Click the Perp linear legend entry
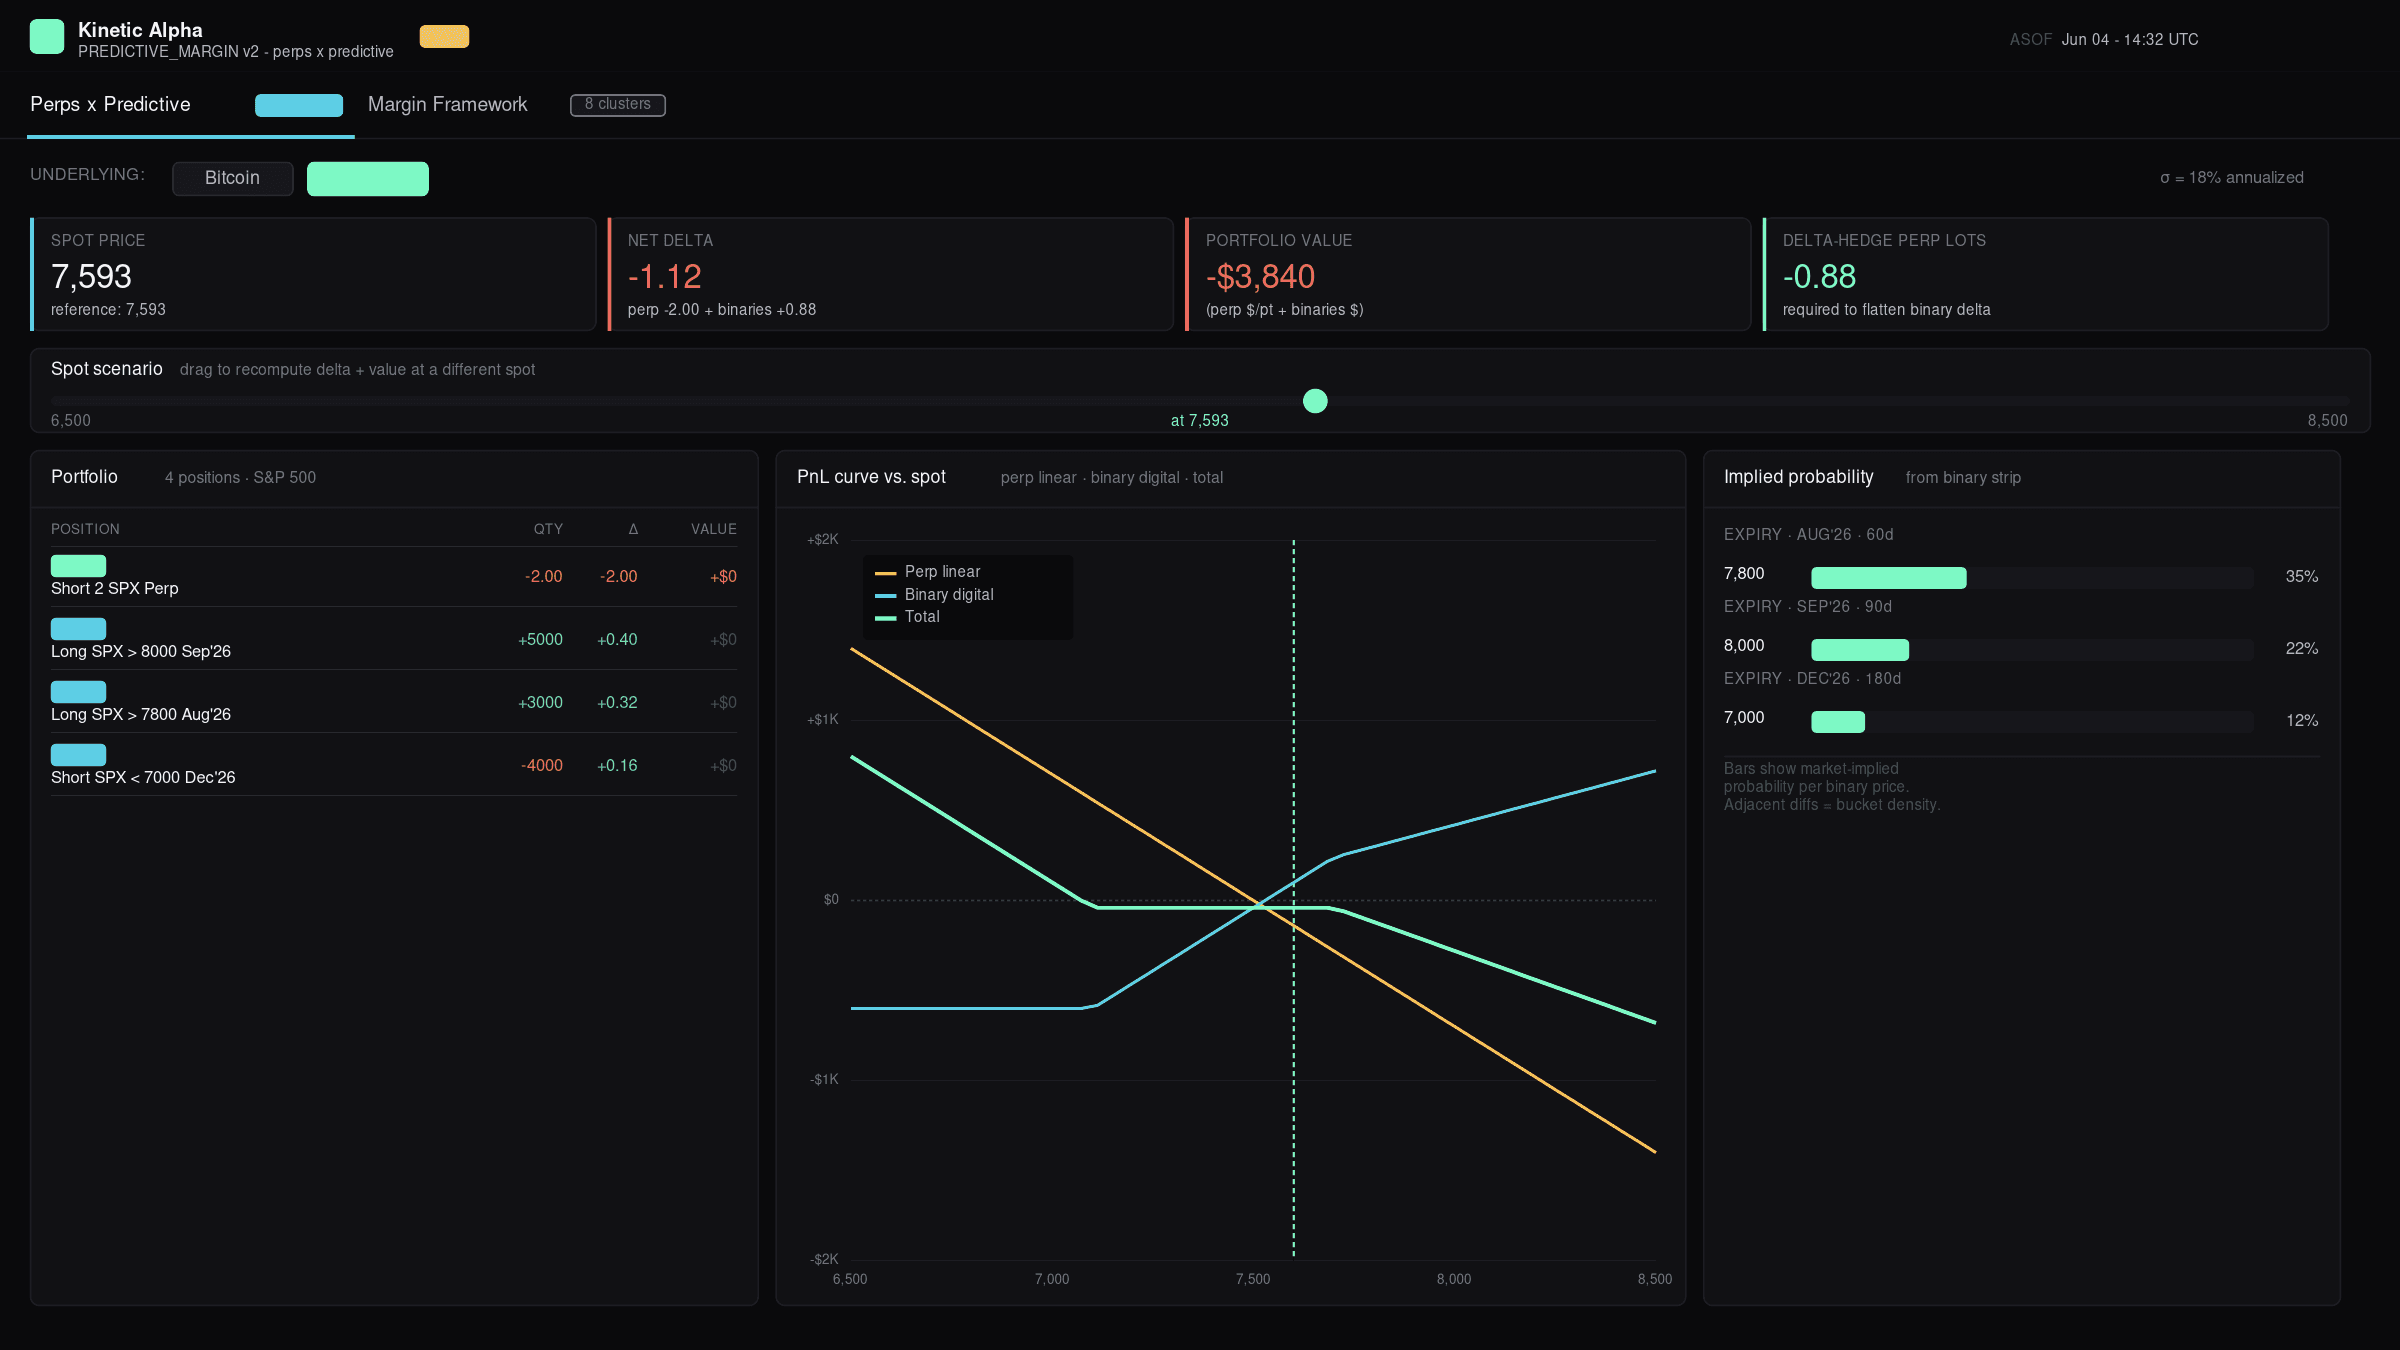Screen dimensions: 2400x1350 coord(928,572)
